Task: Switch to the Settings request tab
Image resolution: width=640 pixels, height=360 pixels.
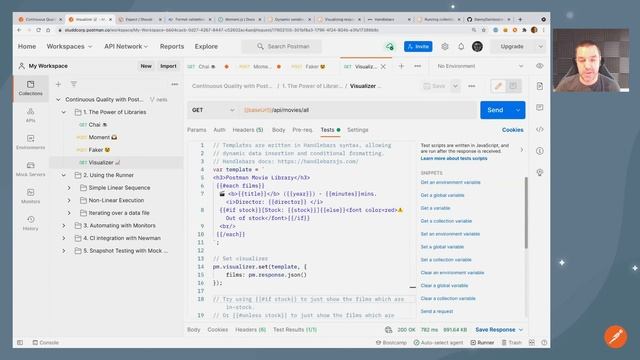Action: click(x=358, y=130)
